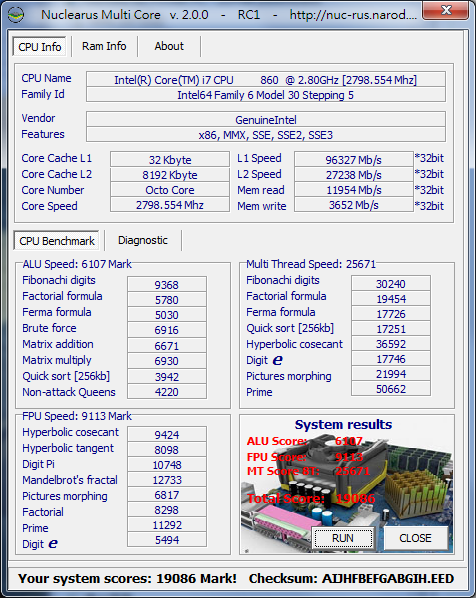
Task: Click the Nuclearus app icon in title bar
Action: (x=16, y=15)
